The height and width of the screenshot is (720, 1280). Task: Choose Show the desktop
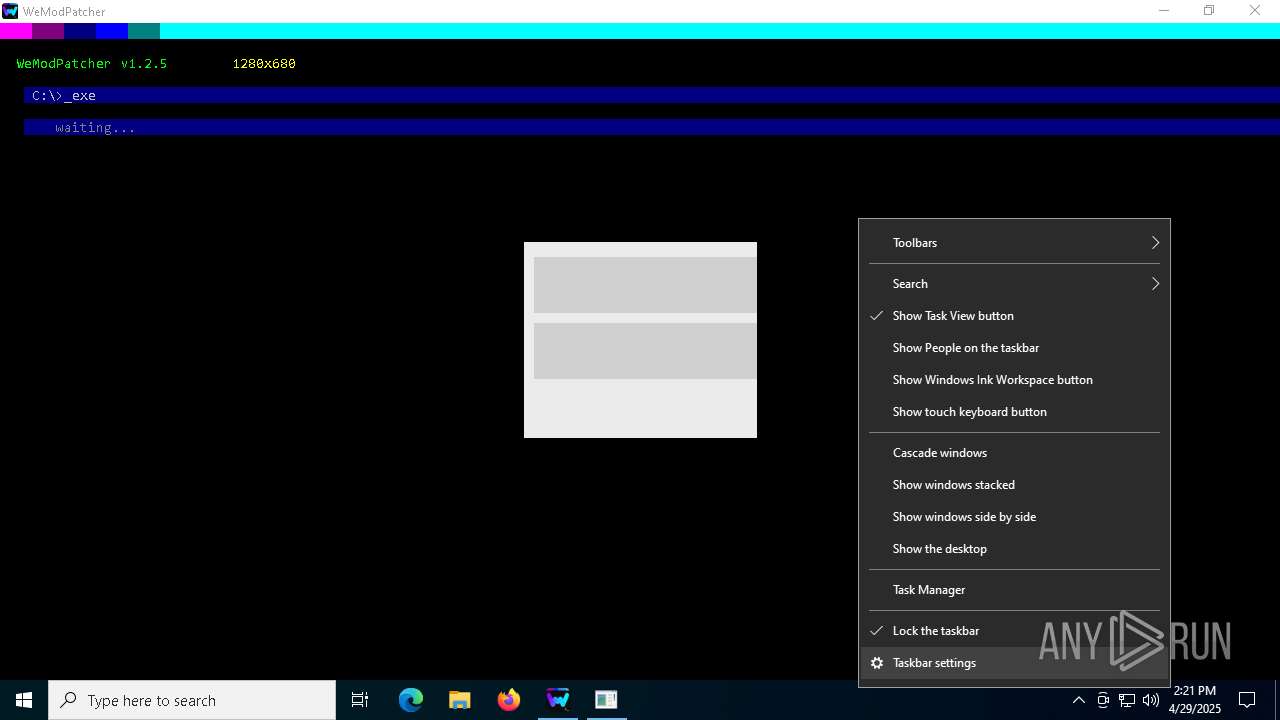(x=1014, y=549)
